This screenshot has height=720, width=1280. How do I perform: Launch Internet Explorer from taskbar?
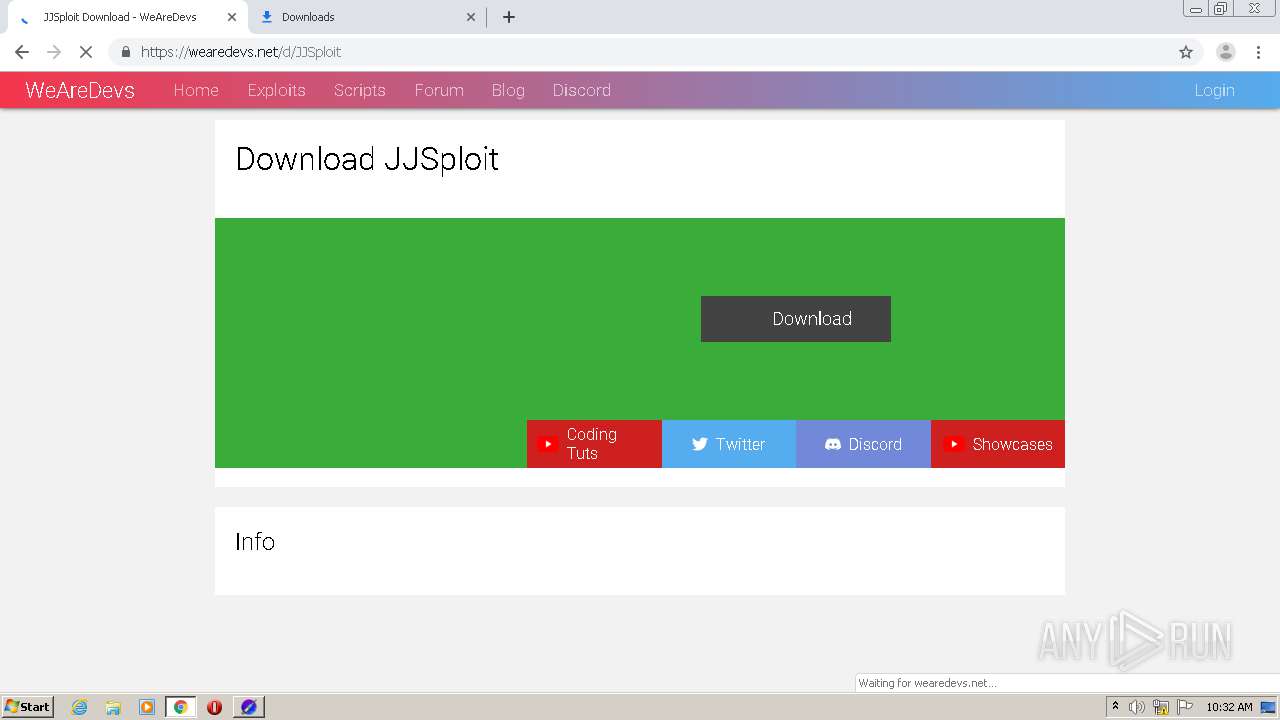[79, 707]
